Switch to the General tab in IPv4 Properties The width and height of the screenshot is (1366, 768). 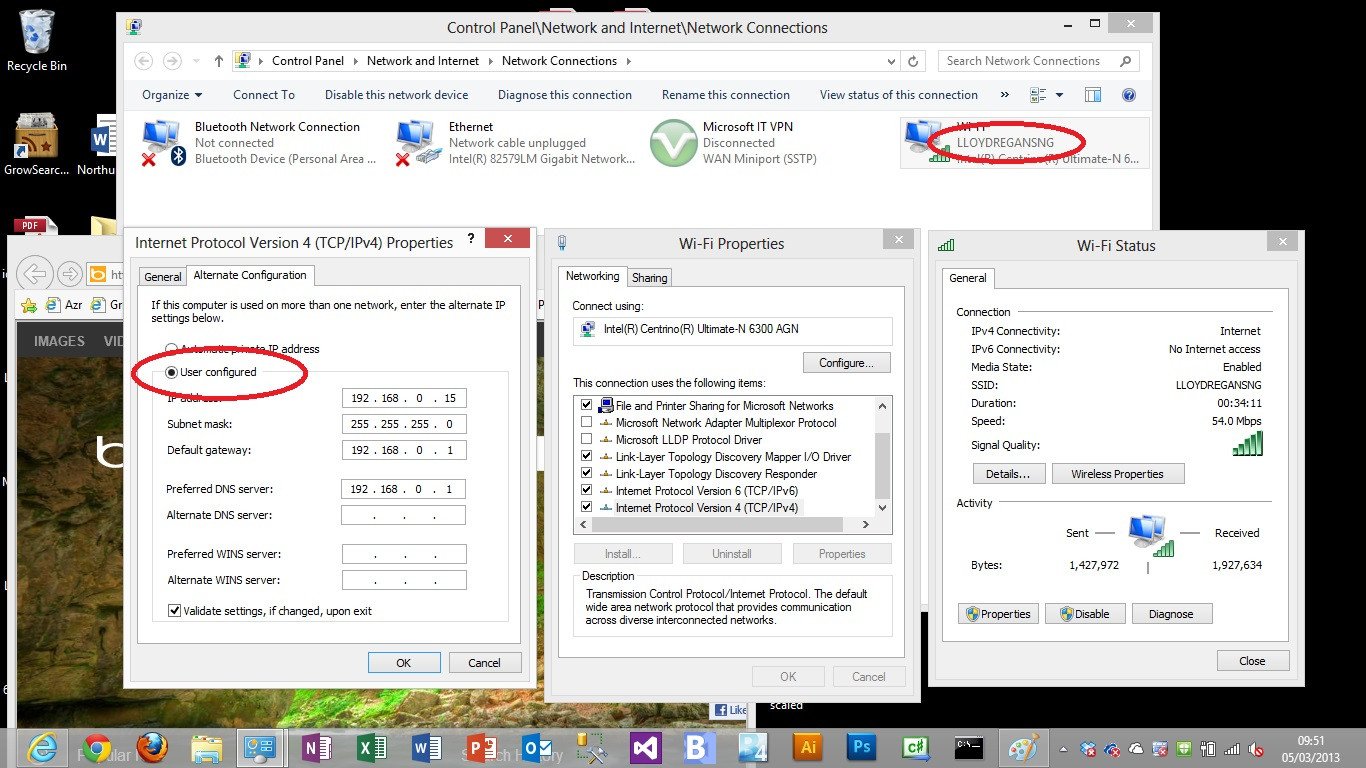point(163,277)
